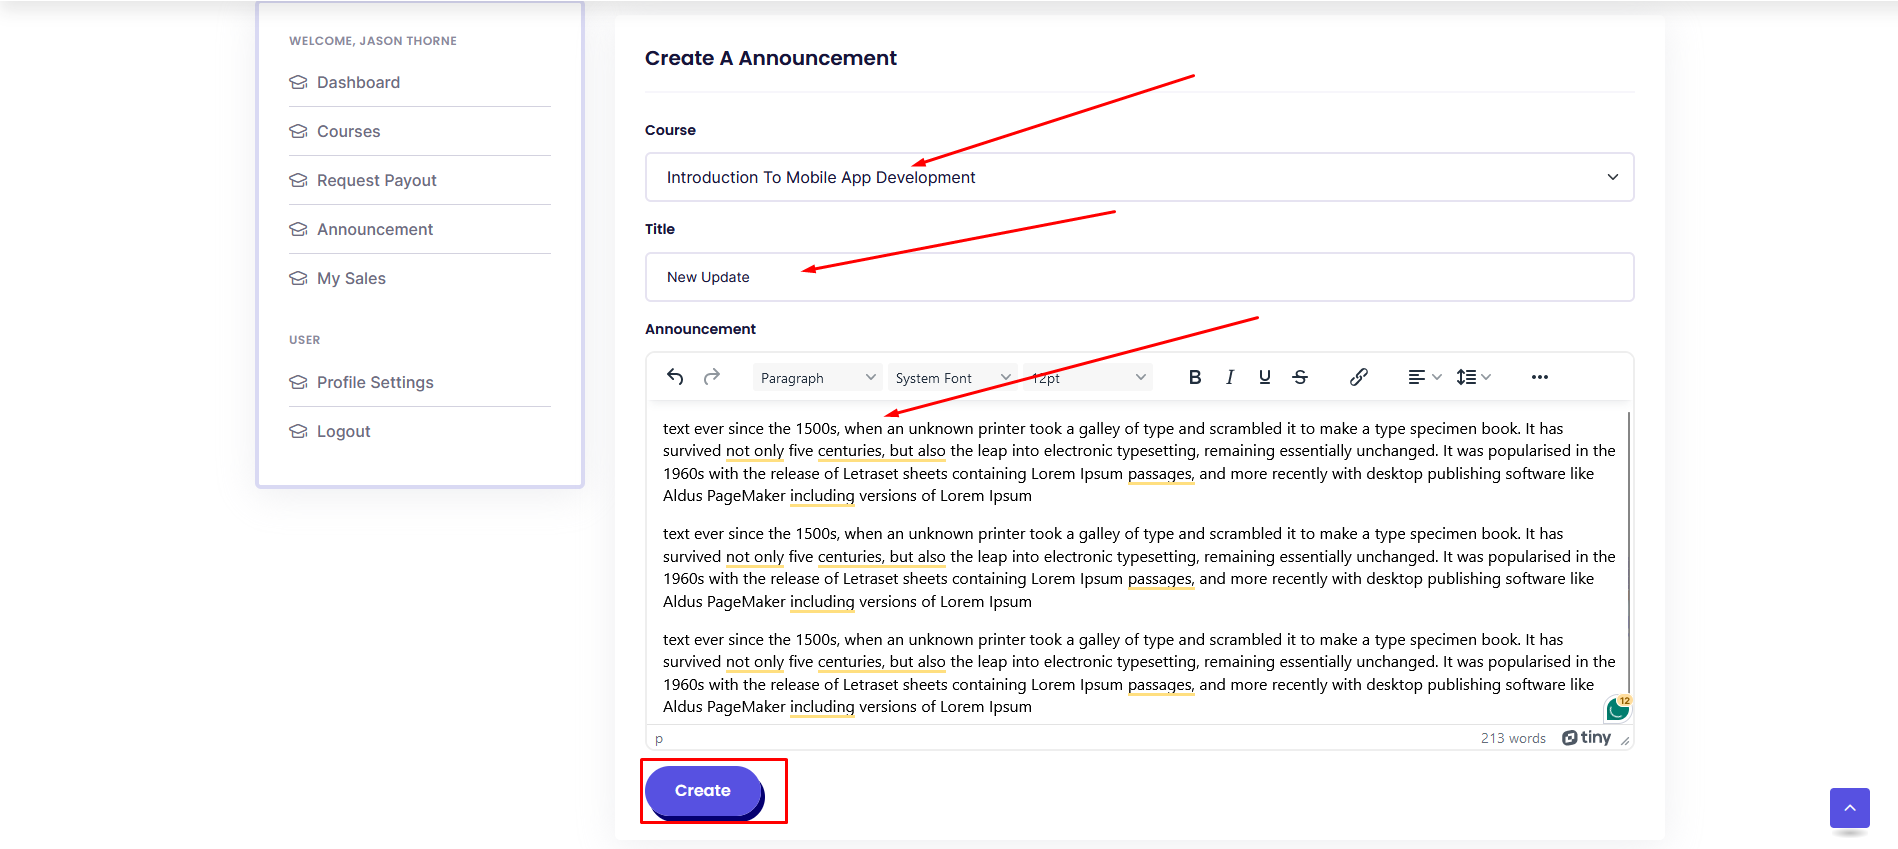Click the p element path in statusbar

[x=659, y=739]
